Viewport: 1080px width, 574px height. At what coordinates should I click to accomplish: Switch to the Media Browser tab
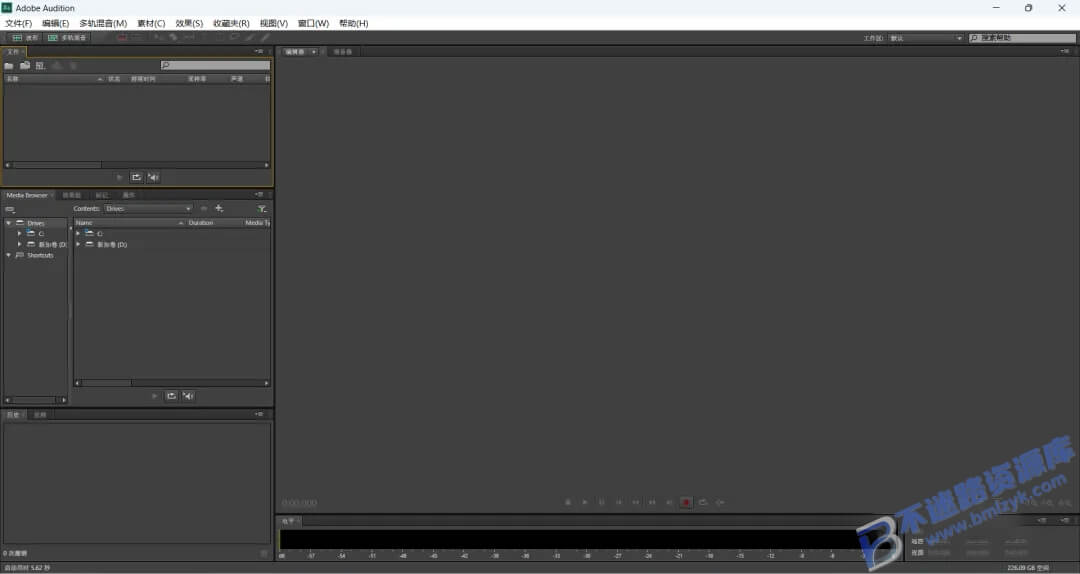coord(27,195)
